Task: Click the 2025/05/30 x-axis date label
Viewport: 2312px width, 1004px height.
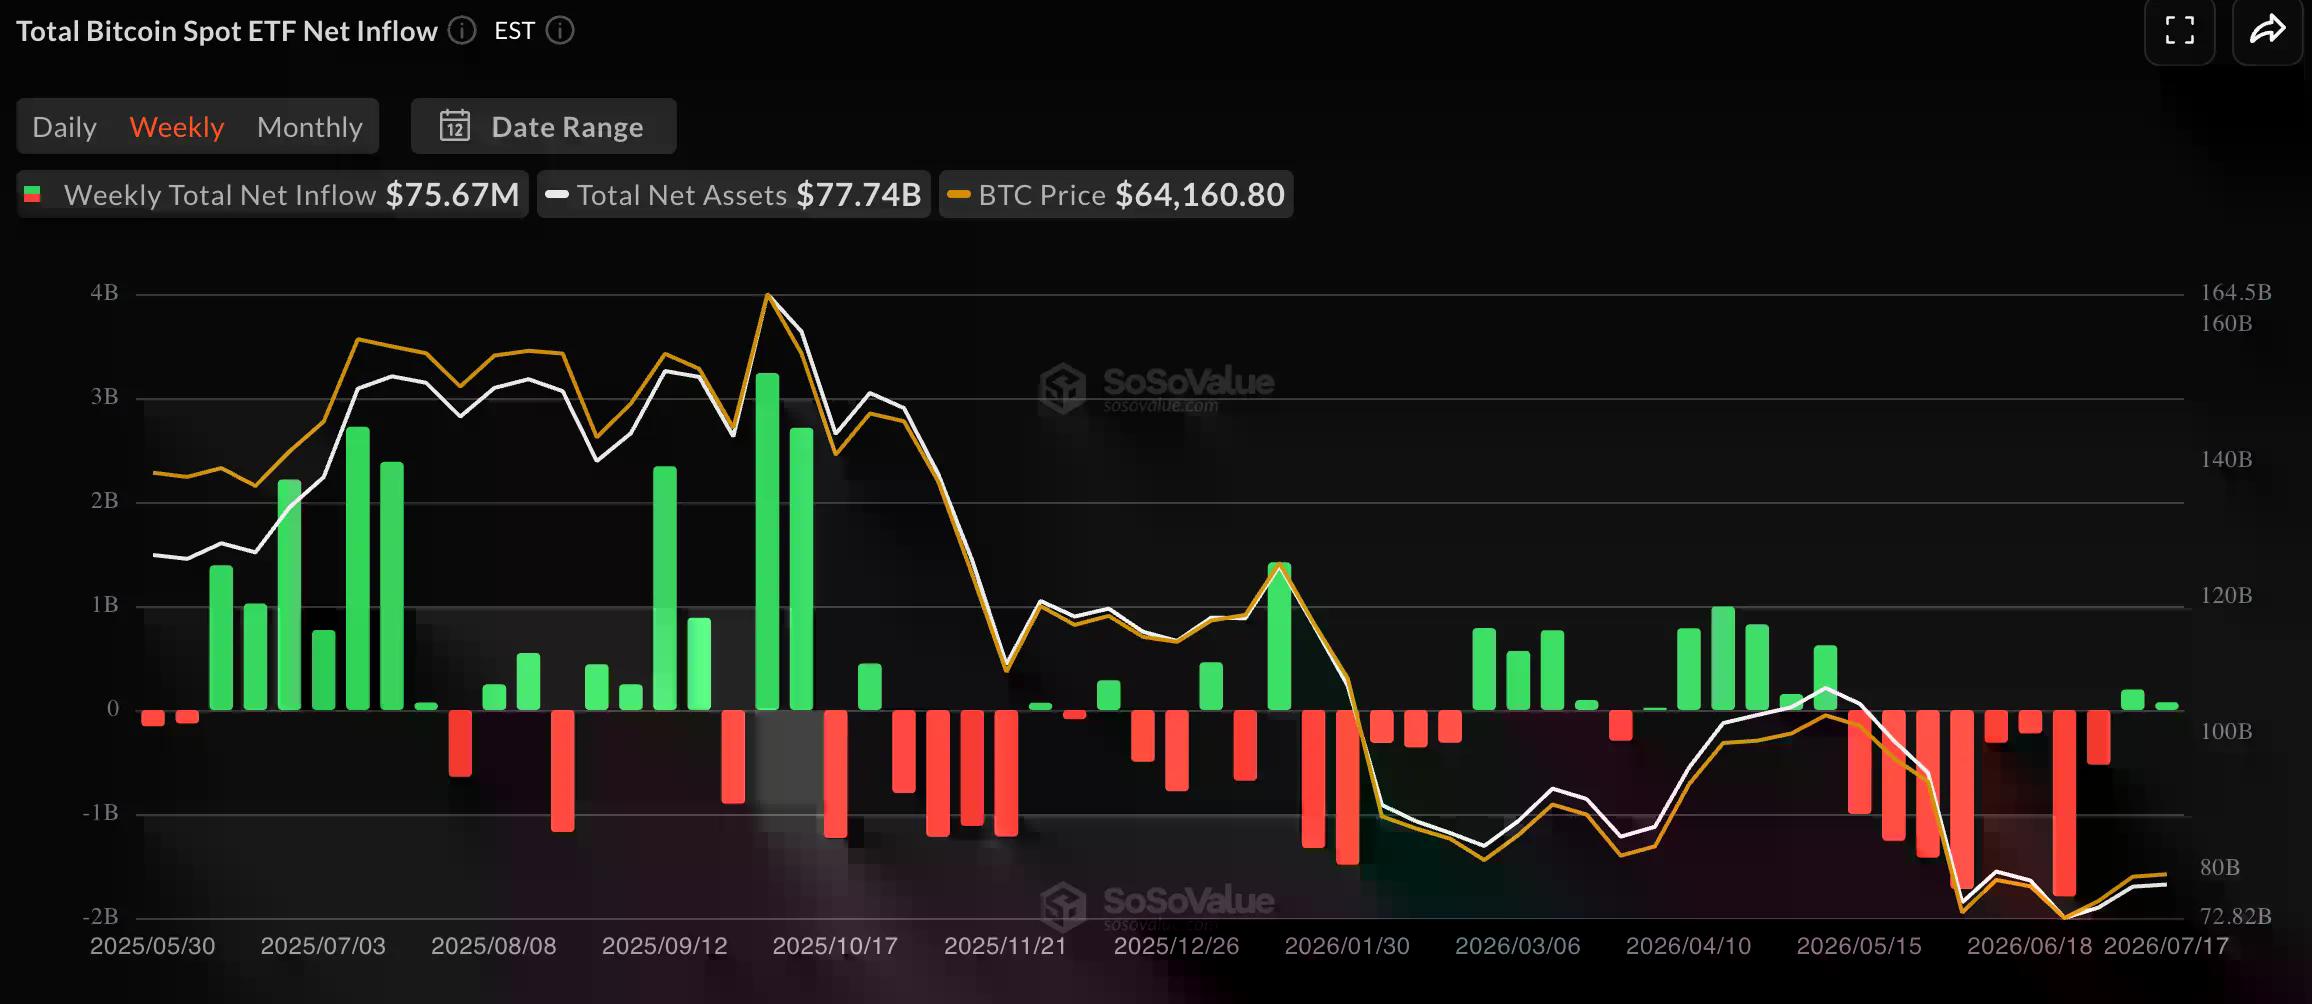Action: coord(152,946)
